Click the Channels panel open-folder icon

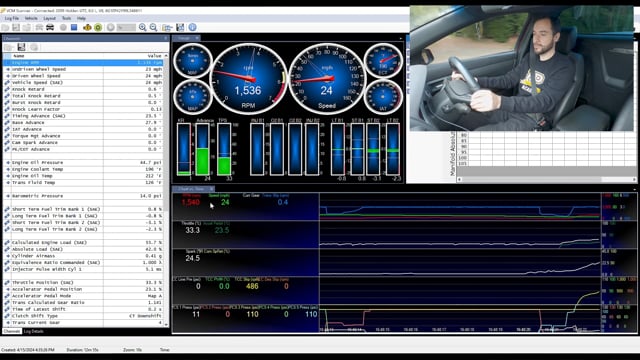point(9,47)
